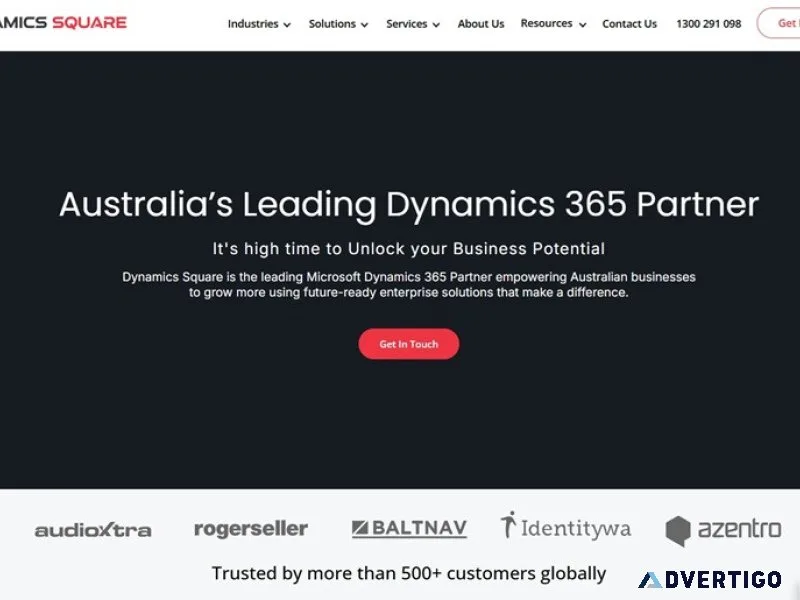Open the Solutions menu
800x600 pixels.
pos(332,24)
